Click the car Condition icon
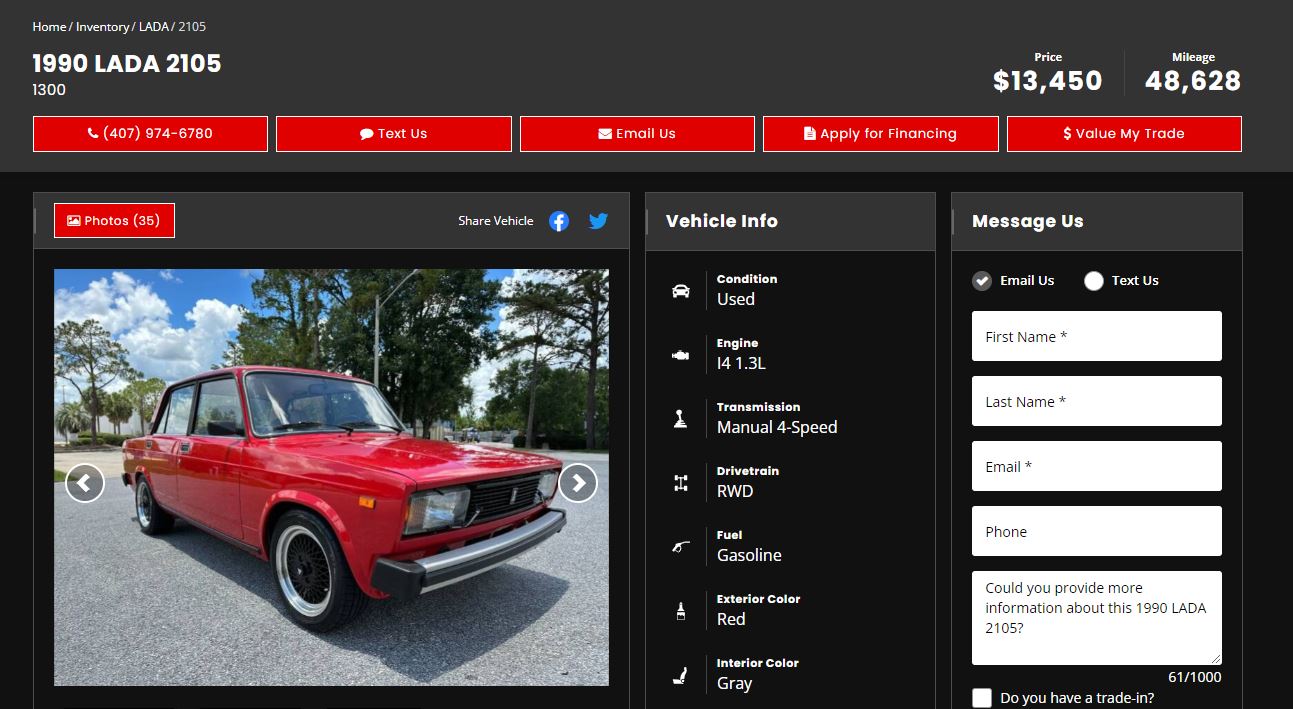1293x709 pixels. 681,291
